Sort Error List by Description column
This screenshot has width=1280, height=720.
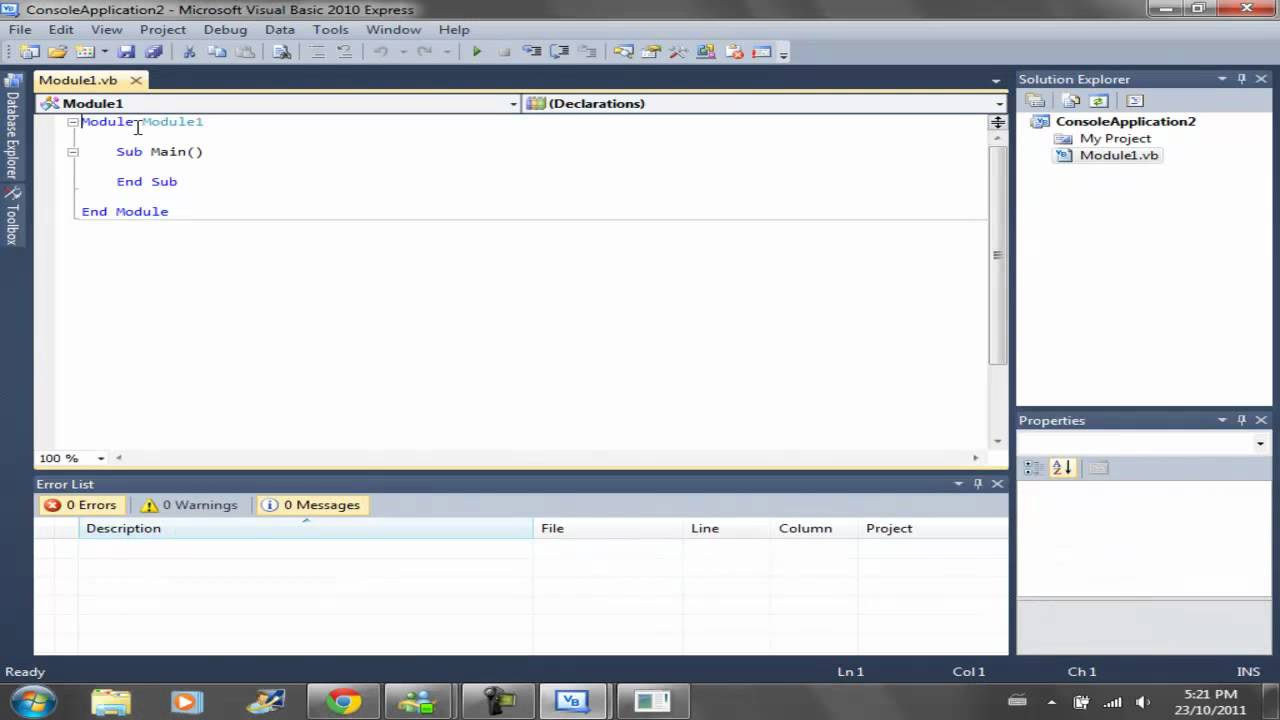pyautogui.click(x=306, y=528)
